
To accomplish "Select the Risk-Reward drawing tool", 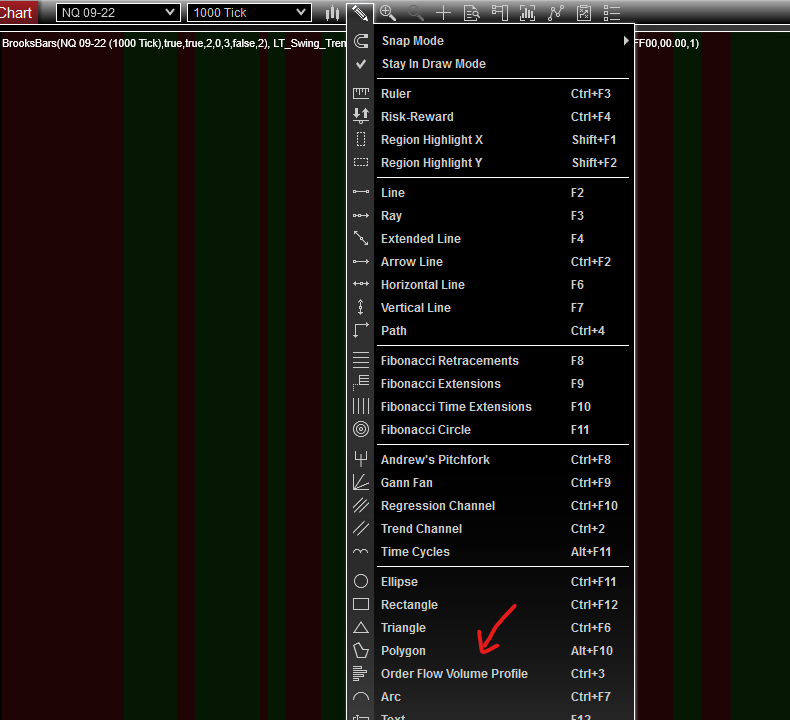I will click(x=490, y=117).
